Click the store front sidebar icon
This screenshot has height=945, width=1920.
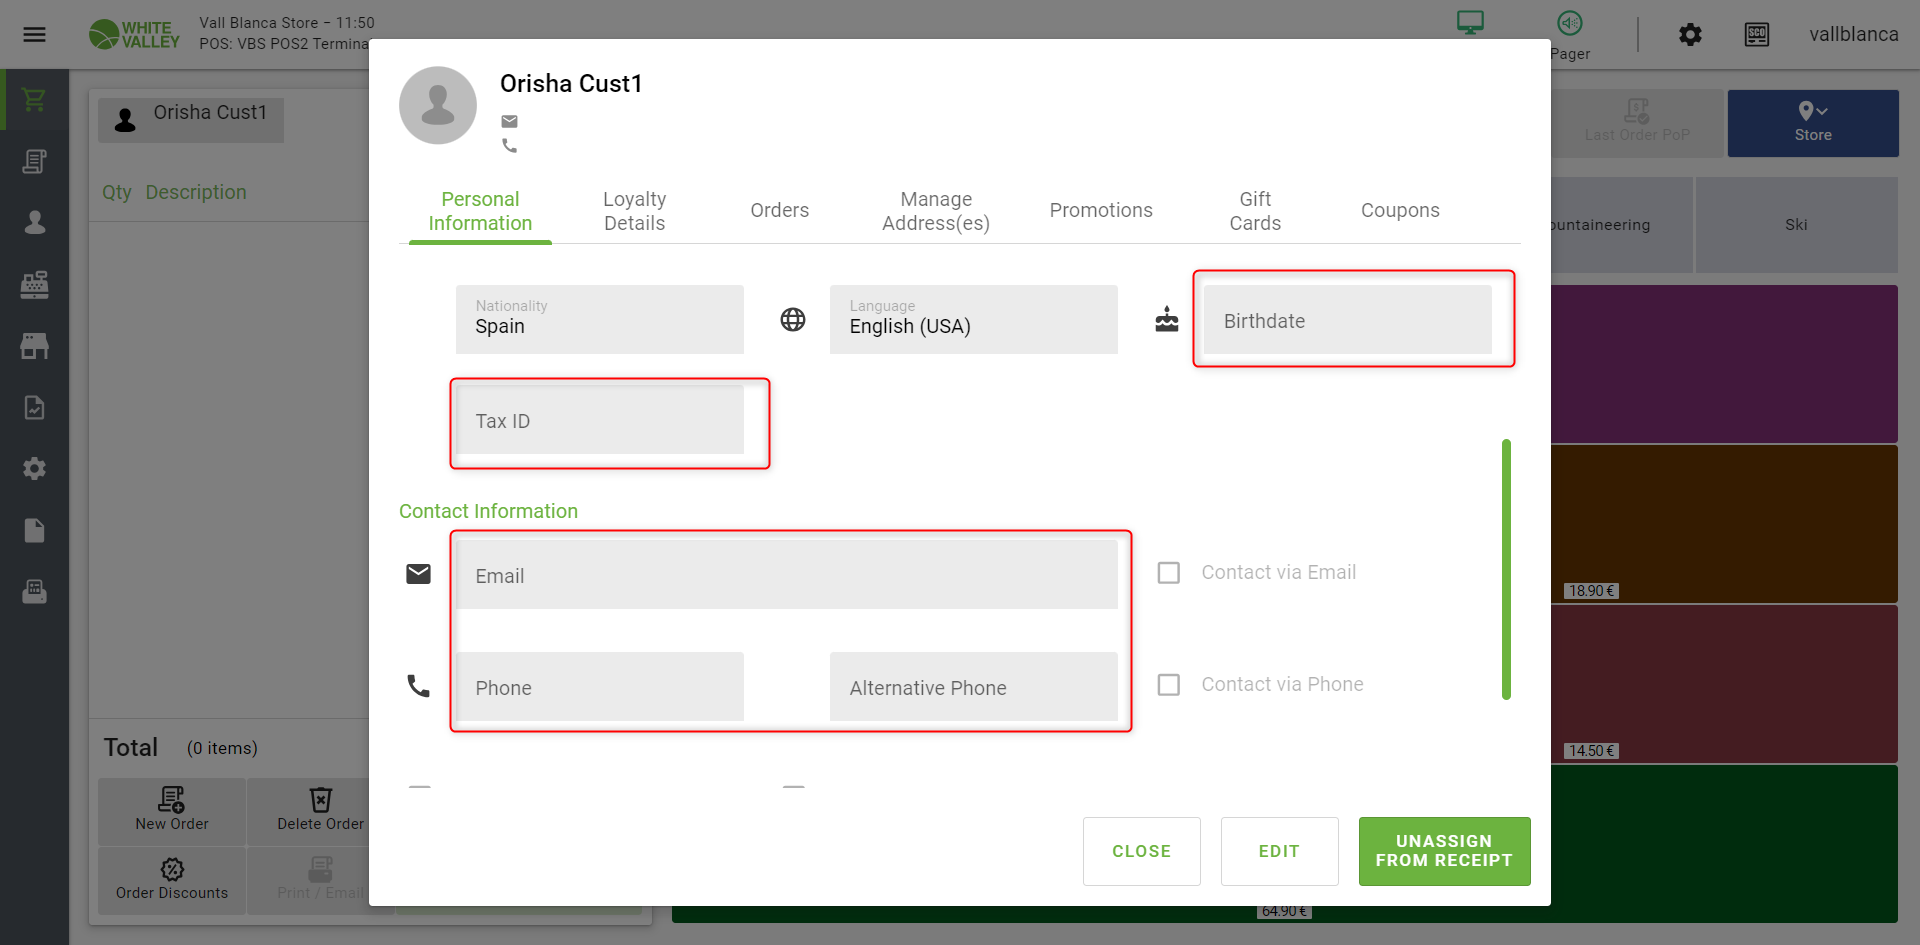click(x=35, y=346)
